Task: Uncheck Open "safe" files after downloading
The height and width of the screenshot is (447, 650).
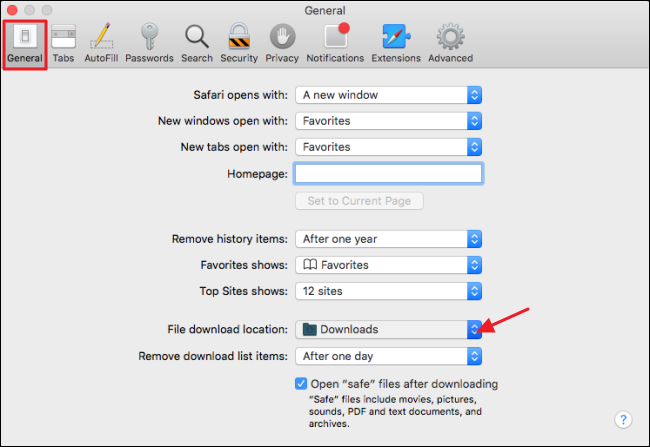Action: click(301, 384)
